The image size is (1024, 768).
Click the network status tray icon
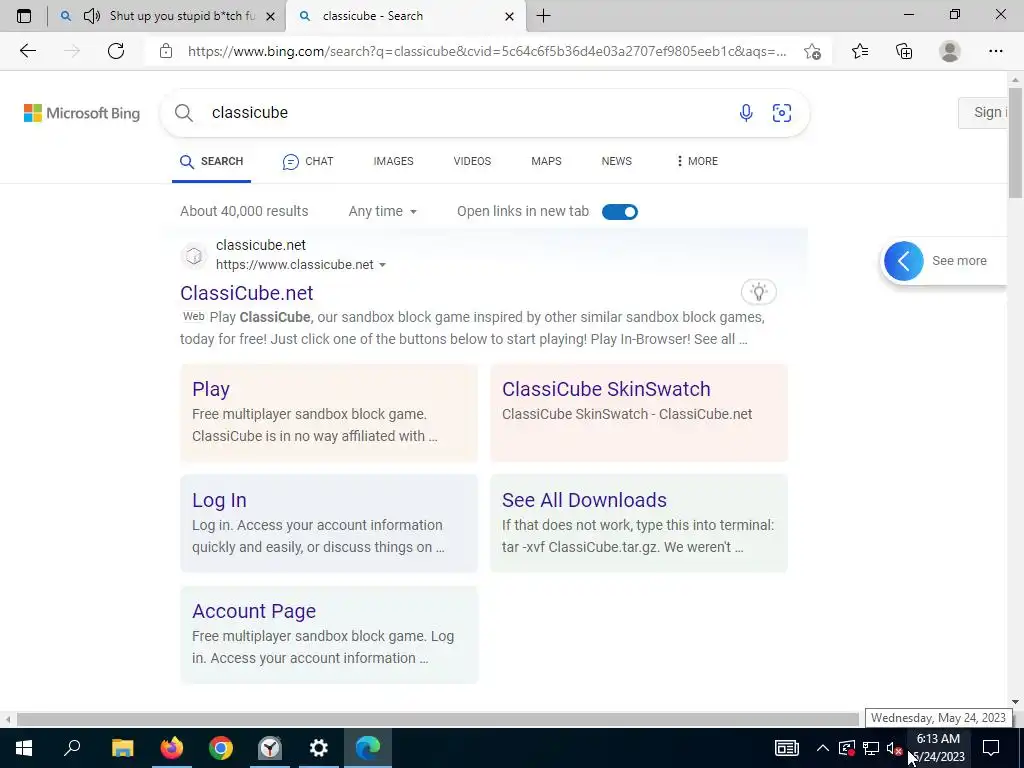point(871,748)
